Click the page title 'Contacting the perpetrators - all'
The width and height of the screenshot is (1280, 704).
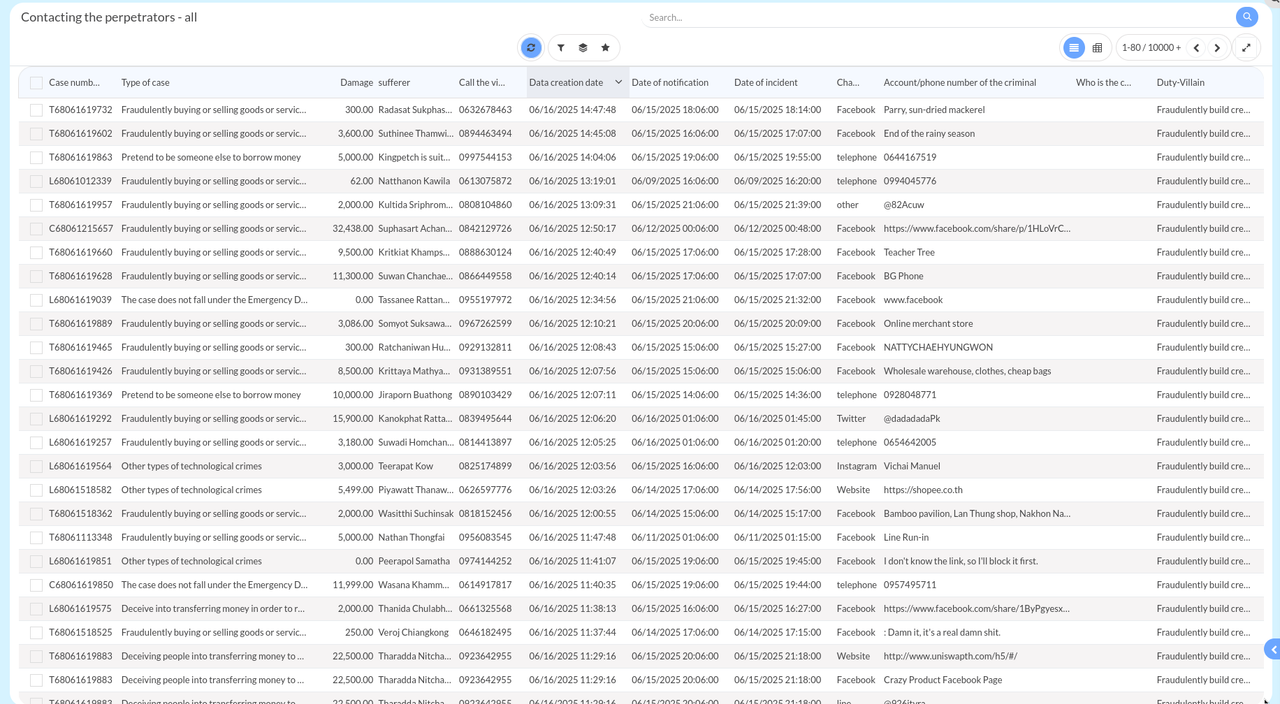109,17
